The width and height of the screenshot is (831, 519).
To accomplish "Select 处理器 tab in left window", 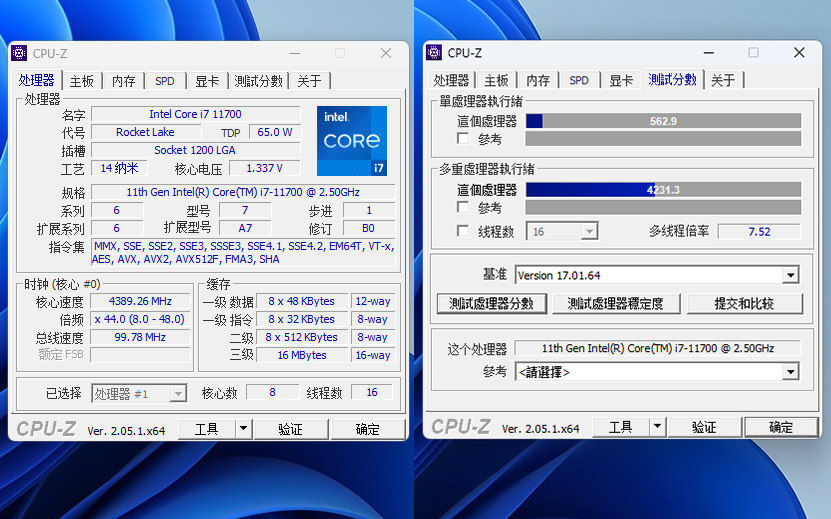I will (x=36, y=81).
